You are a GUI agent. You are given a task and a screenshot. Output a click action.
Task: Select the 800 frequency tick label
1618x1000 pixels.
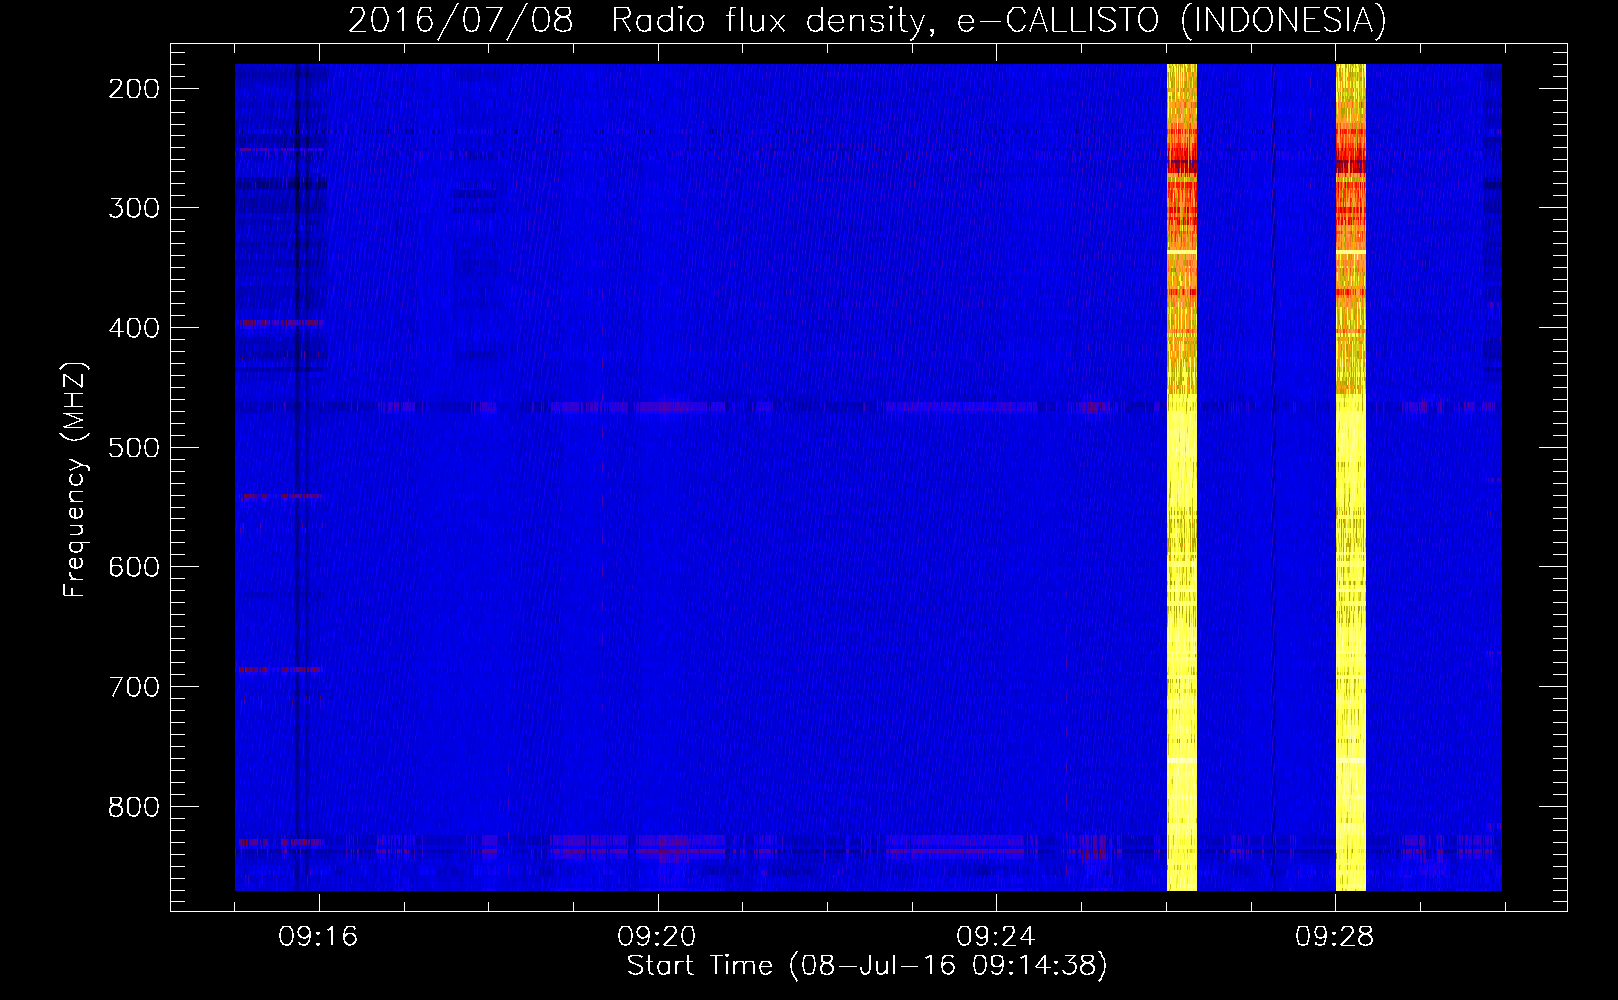click(x=134, y=807)
